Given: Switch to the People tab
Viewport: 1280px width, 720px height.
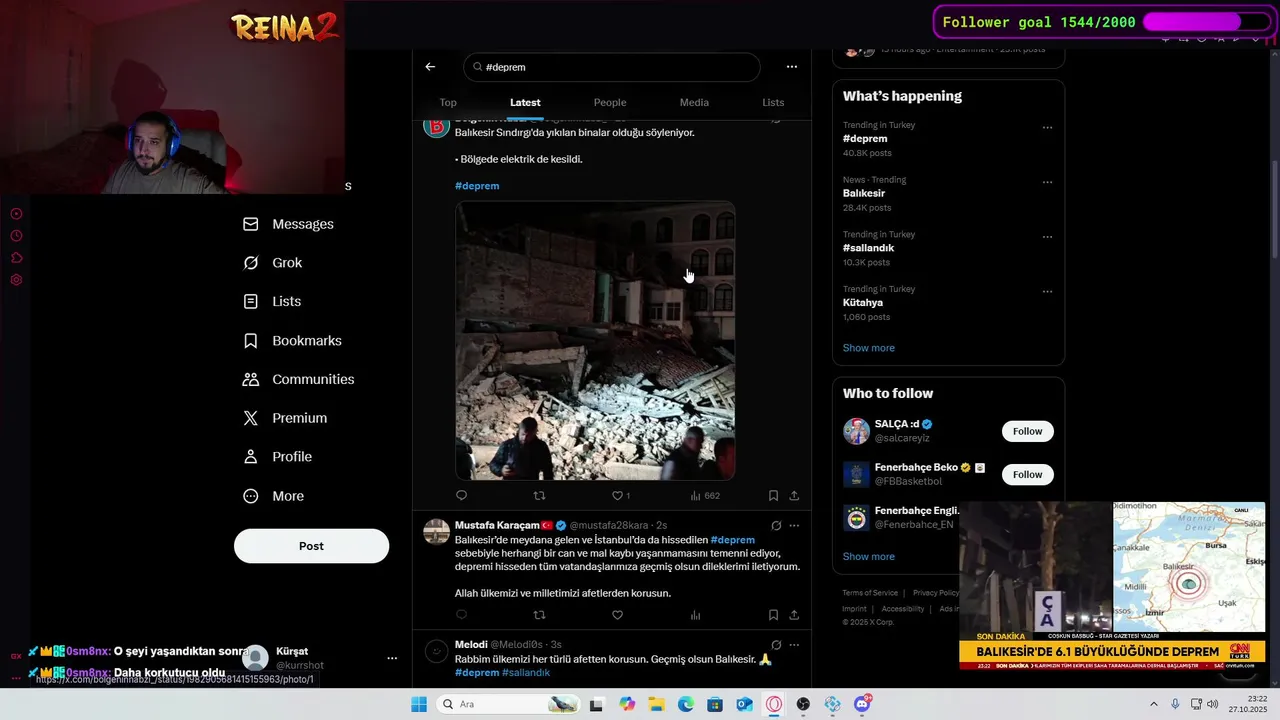Looking at the screenshot, I should [610, 102].
